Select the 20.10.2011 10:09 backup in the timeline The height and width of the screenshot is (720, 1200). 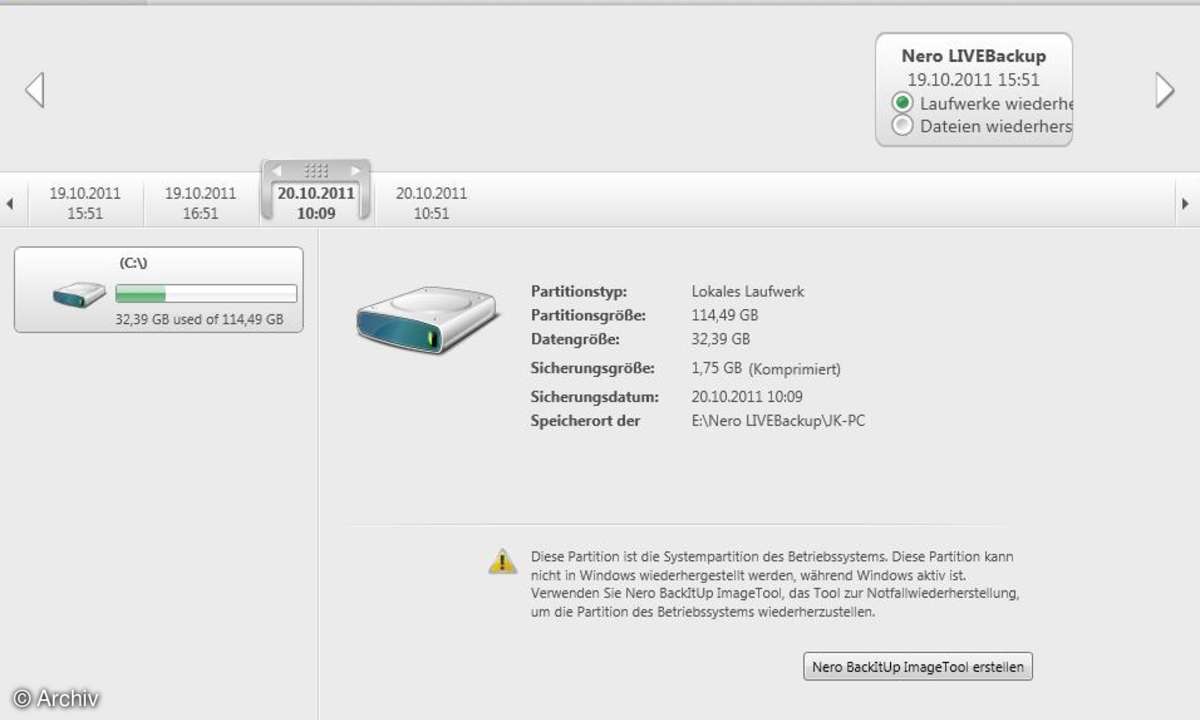[x=316, y=203]
